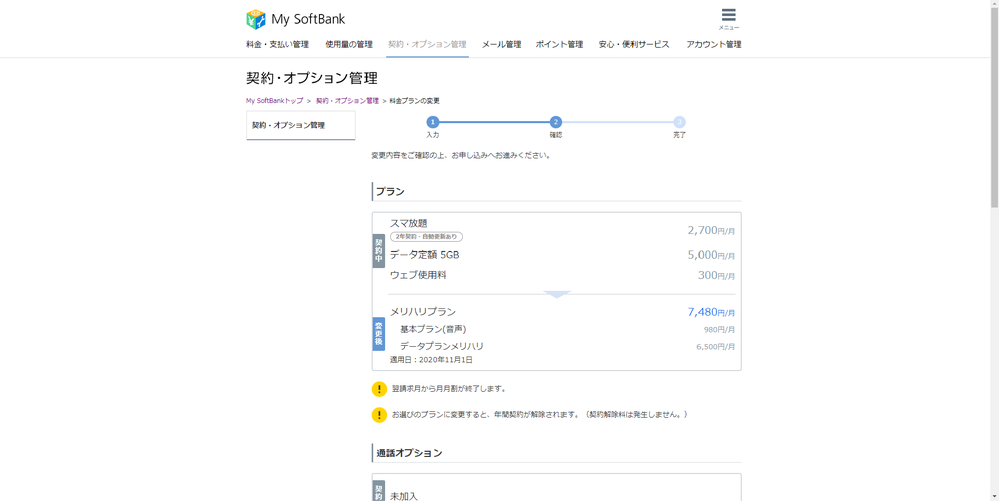Click the 2年契約・自動更新あり label badge
This screenshot has height=503, width=999.
[x=426, y=237]
